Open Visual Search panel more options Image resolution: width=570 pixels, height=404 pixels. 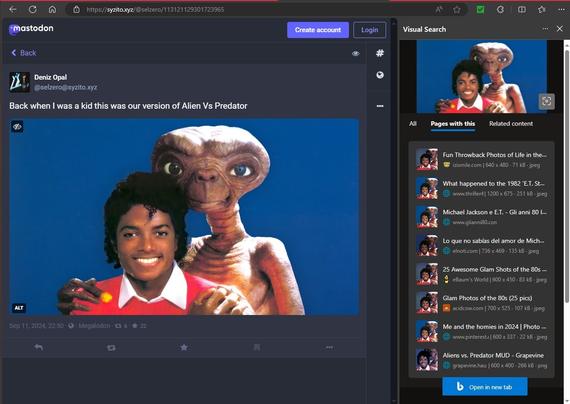click(545, 29)
